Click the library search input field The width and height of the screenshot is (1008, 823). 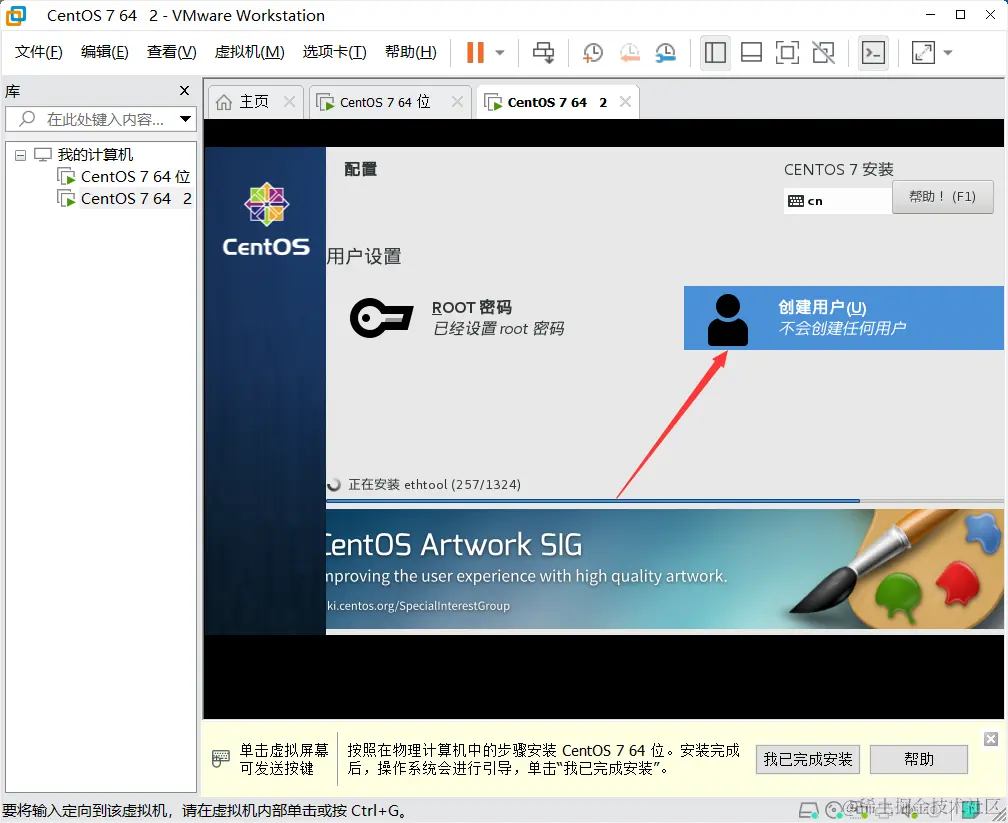(x=100, y=118)
